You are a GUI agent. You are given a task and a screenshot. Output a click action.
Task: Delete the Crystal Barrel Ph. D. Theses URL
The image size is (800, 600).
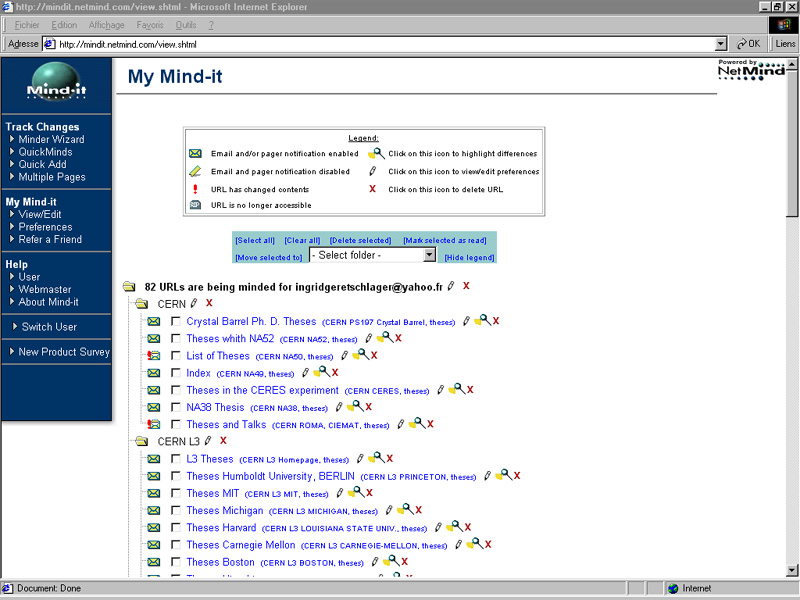tap(496, 321)
